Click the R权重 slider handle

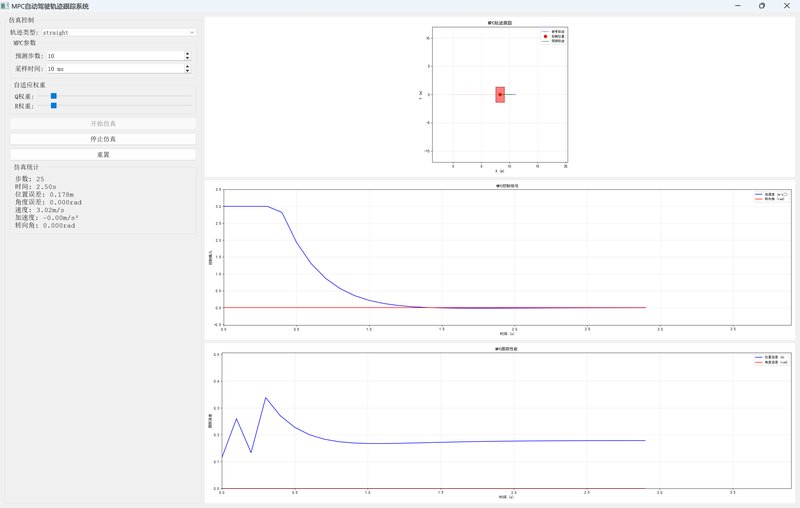pyautogui.click(x=54, y=105)
